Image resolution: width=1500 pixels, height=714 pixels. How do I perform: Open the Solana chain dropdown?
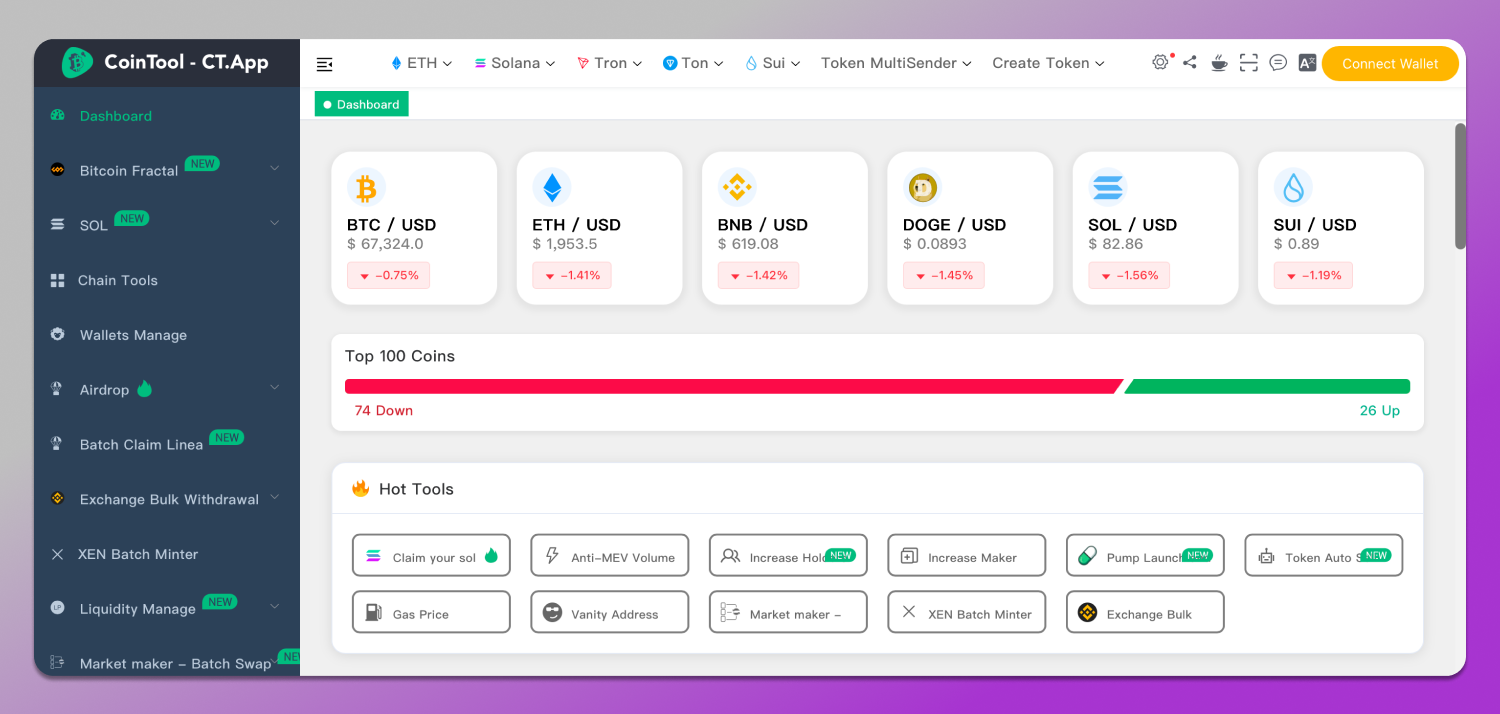tap(514, 63)
